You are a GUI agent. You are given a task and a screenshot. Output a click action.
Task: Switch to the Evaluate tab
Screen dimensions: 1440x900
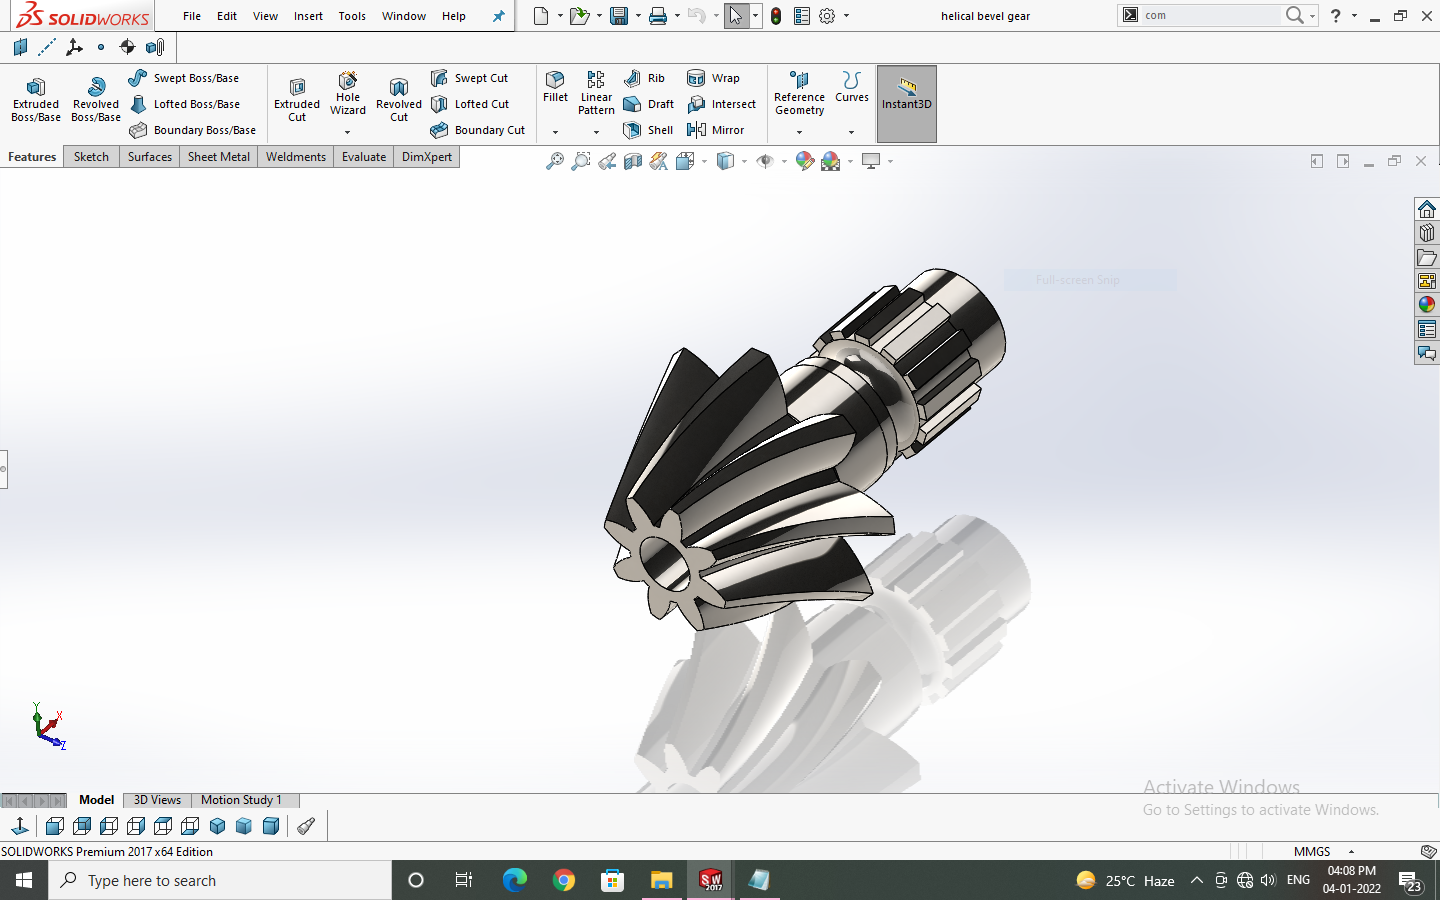click(364, 157)
